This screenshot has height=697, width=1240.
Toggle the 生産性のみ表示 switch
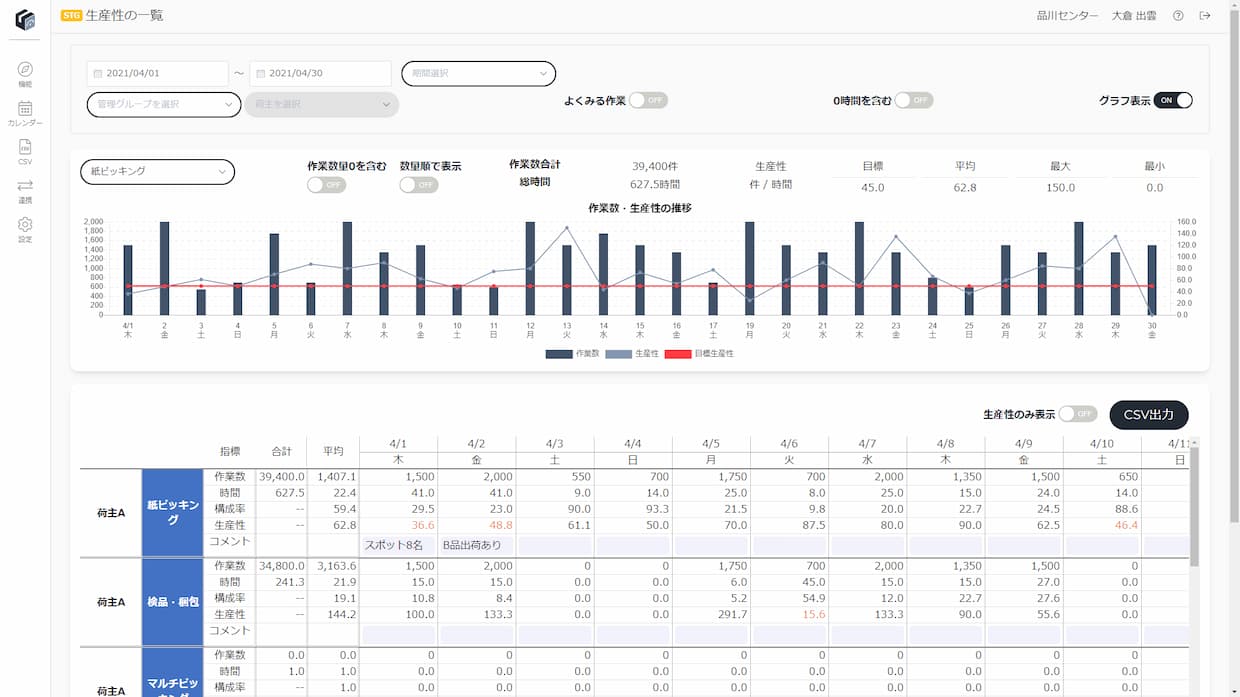1078,414
